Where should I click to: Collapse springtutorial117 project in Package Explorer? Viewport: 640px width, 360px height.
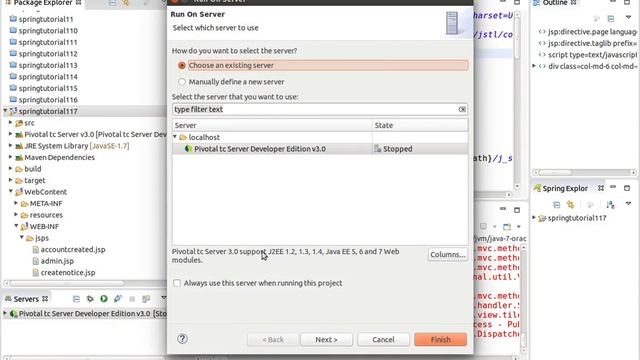[x=5, y=111]
